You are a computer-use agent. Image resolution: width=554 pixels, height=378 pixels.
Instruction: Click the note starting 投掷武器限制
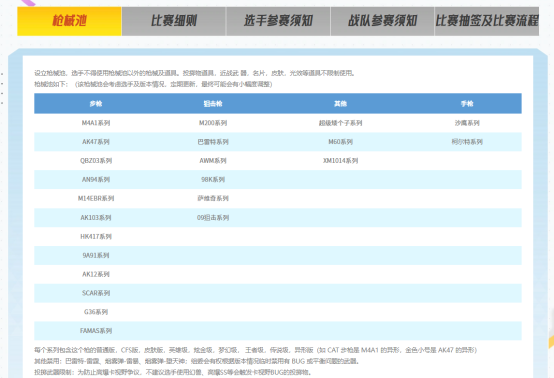173,372
